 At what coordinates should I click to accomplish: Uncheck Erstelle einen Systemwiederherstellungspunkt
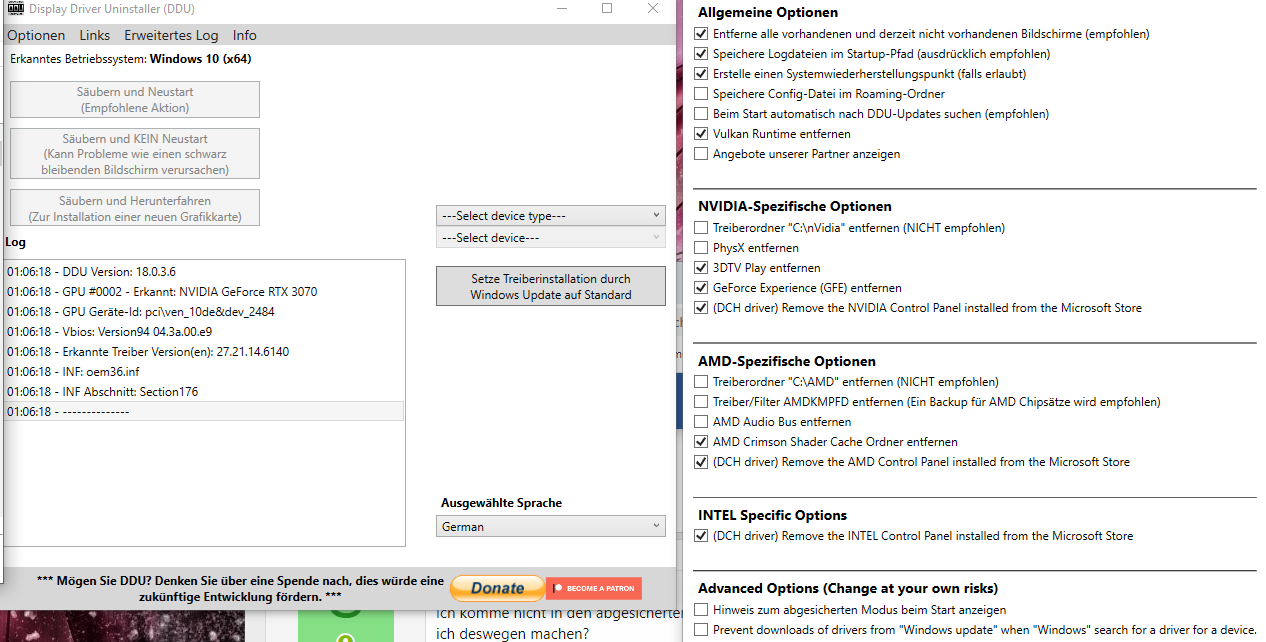701,74
